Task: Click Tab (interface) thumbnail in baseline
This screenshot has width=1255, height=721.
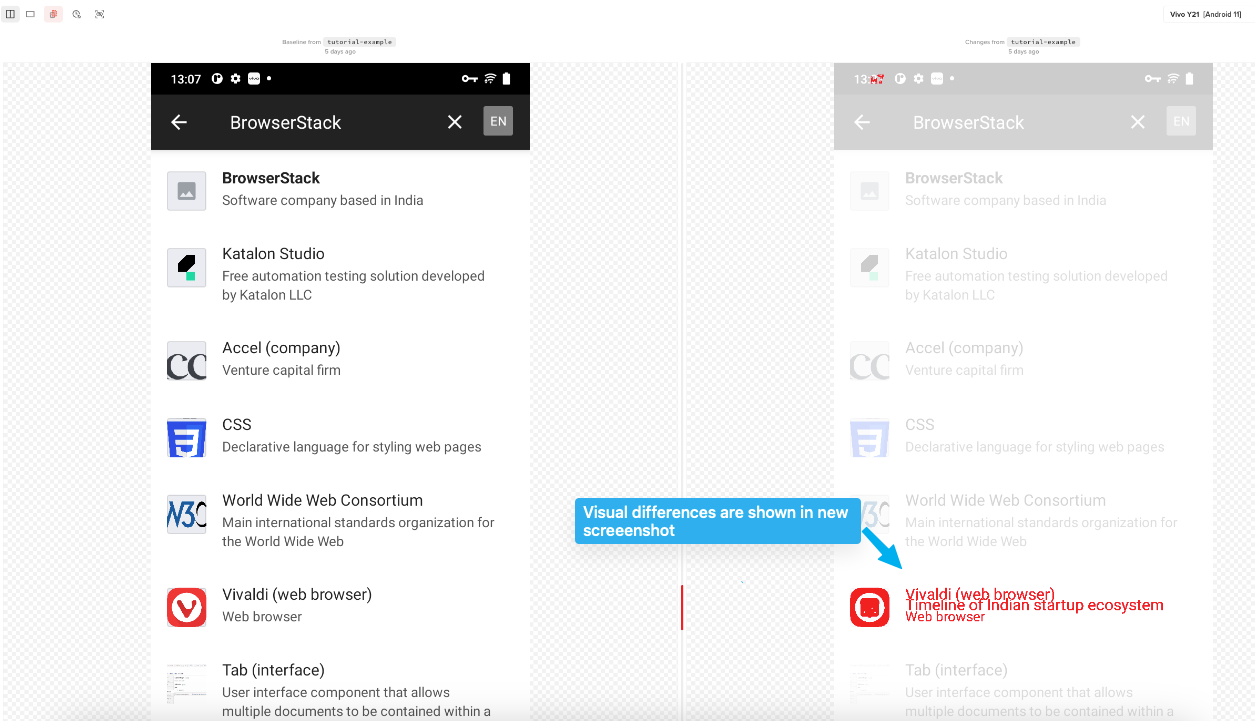Action: click(187, 684)
